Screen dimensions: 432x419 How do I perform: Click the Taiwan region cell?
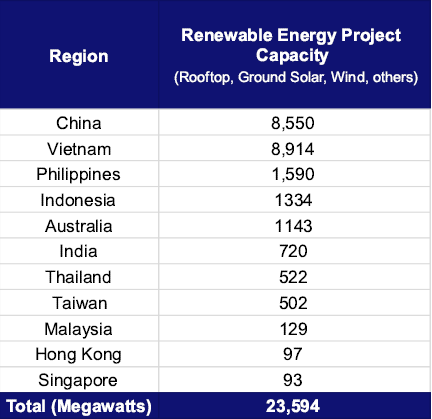80,303
